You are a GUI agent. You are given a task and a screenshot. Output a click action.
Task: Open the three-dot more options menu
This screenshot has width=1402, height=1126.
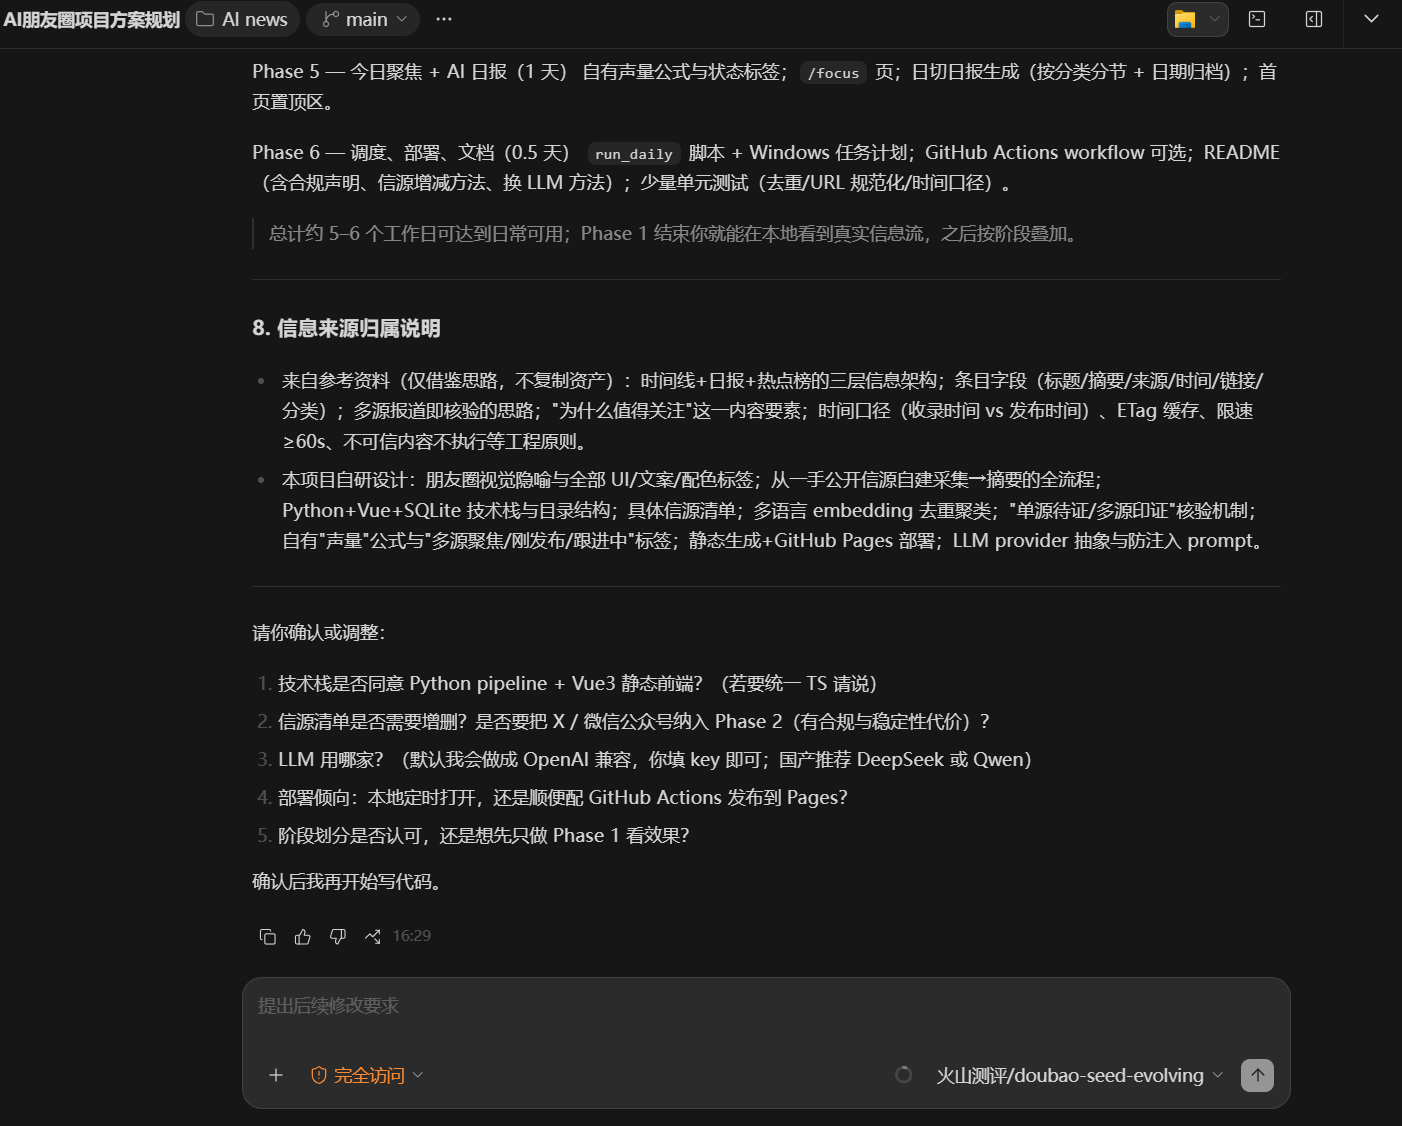[x=444, y=19]
